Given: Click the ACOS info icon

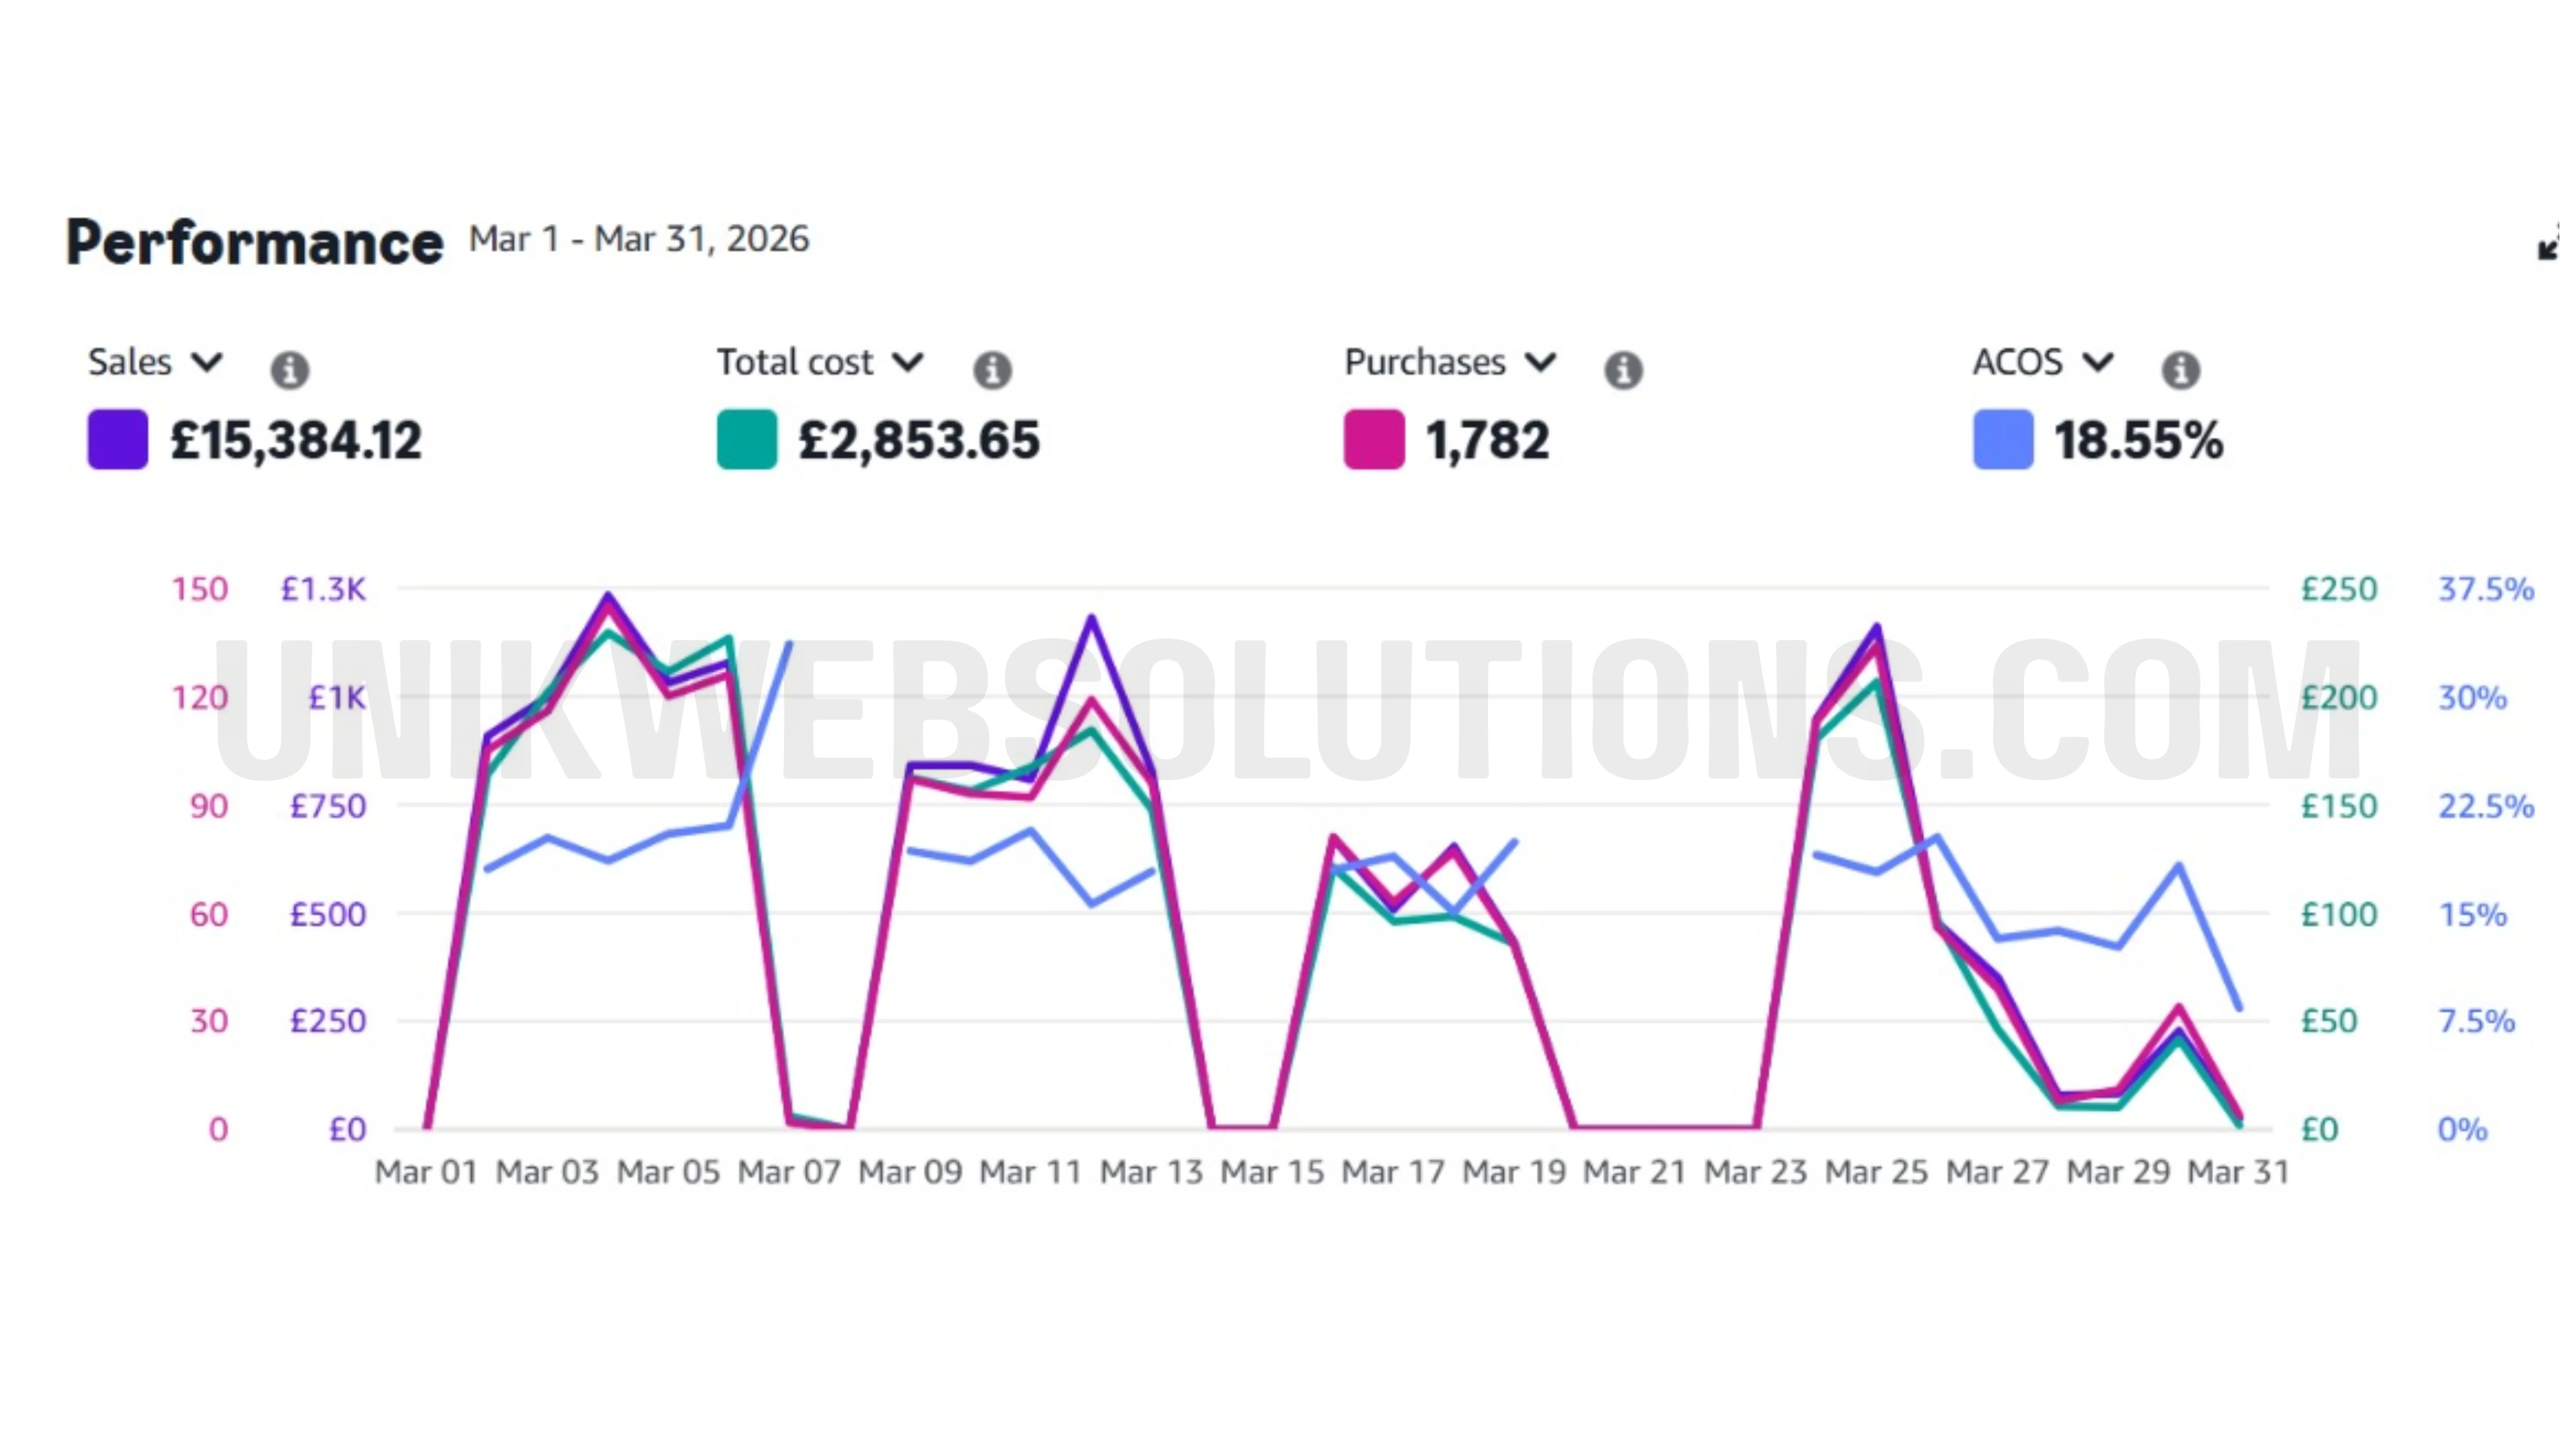Looking at the screenshot, I should 2180,370.
